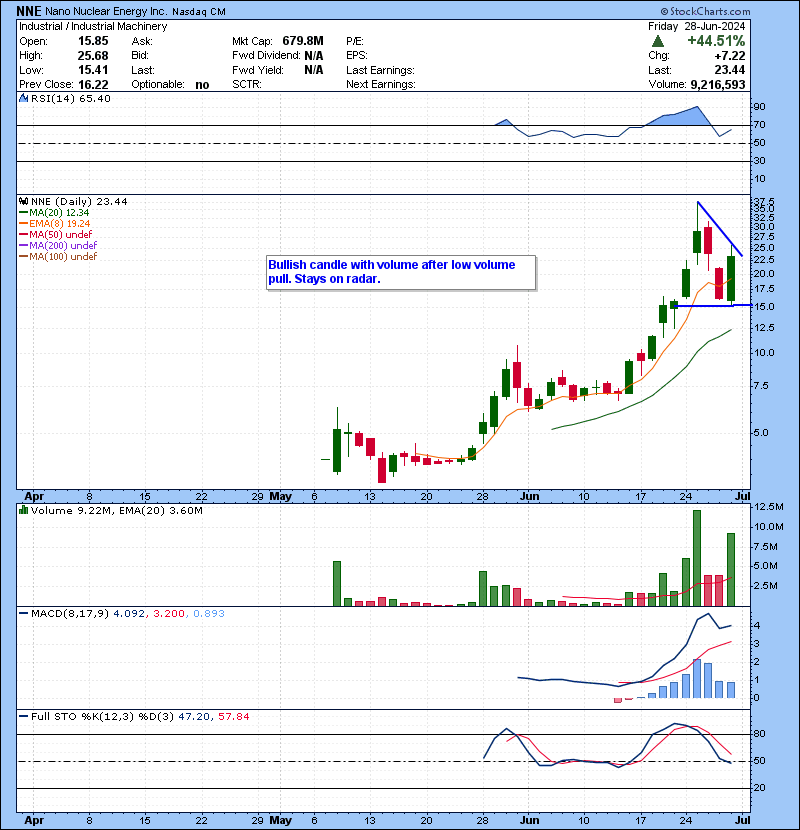Click the volume bars icon beside Volume 9.22M
Image resolution: width=800 pixels, height=830 pixels.
[x=23, y=510]
